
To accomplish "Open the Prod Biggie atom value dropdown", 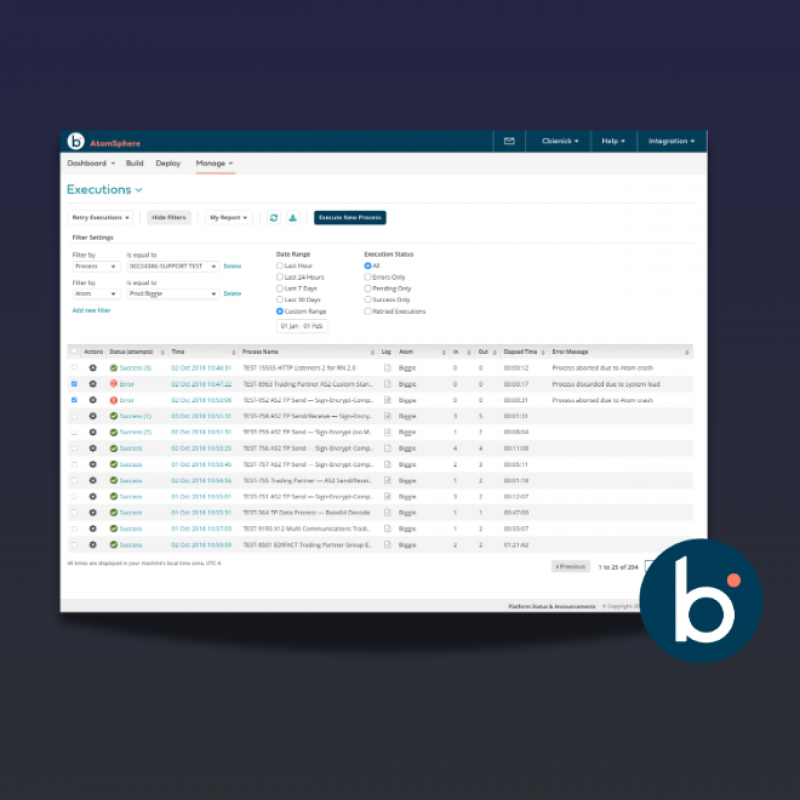I will [171, 294].
